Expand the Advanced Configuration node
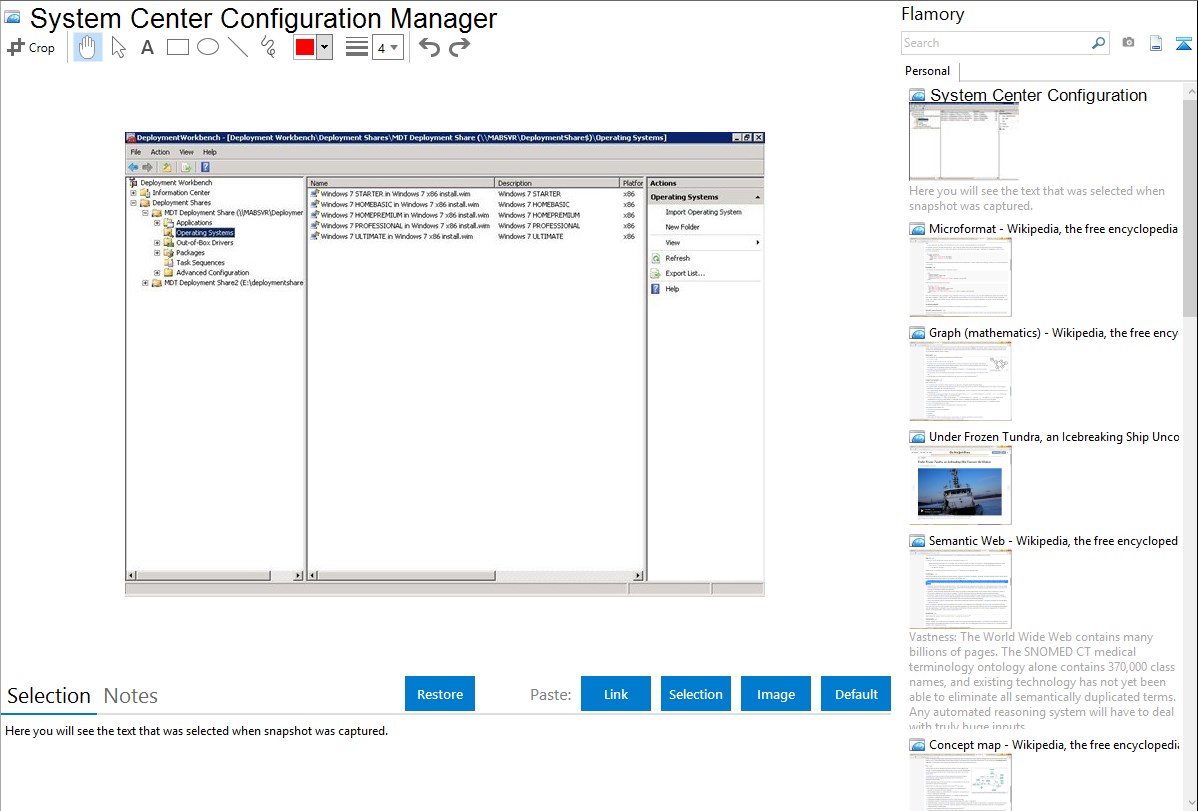1198x811 pixels. pos(157,272)
